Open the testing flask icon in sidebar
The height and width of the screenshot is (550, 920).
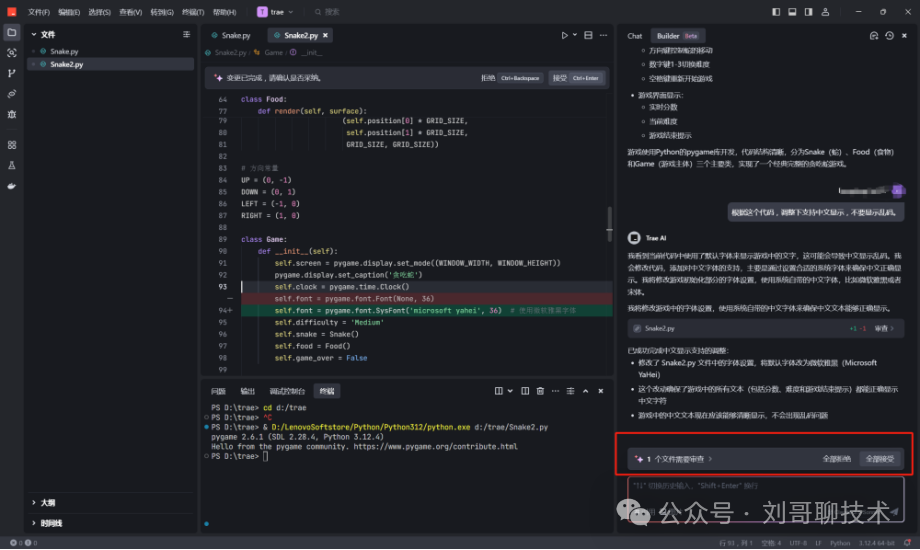pyautogui.click(x=12, y=165)
